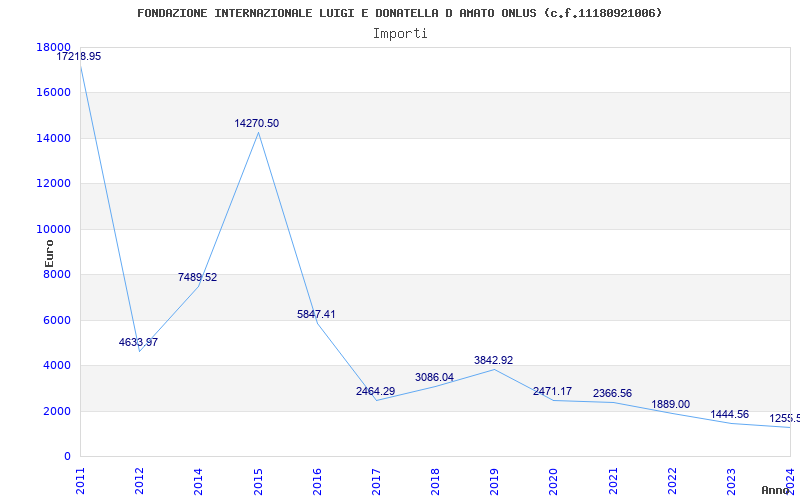This screenshot has height=500, width=800.
Task: Select the 1444.56 data label
Action: click(x=729, y=414)
